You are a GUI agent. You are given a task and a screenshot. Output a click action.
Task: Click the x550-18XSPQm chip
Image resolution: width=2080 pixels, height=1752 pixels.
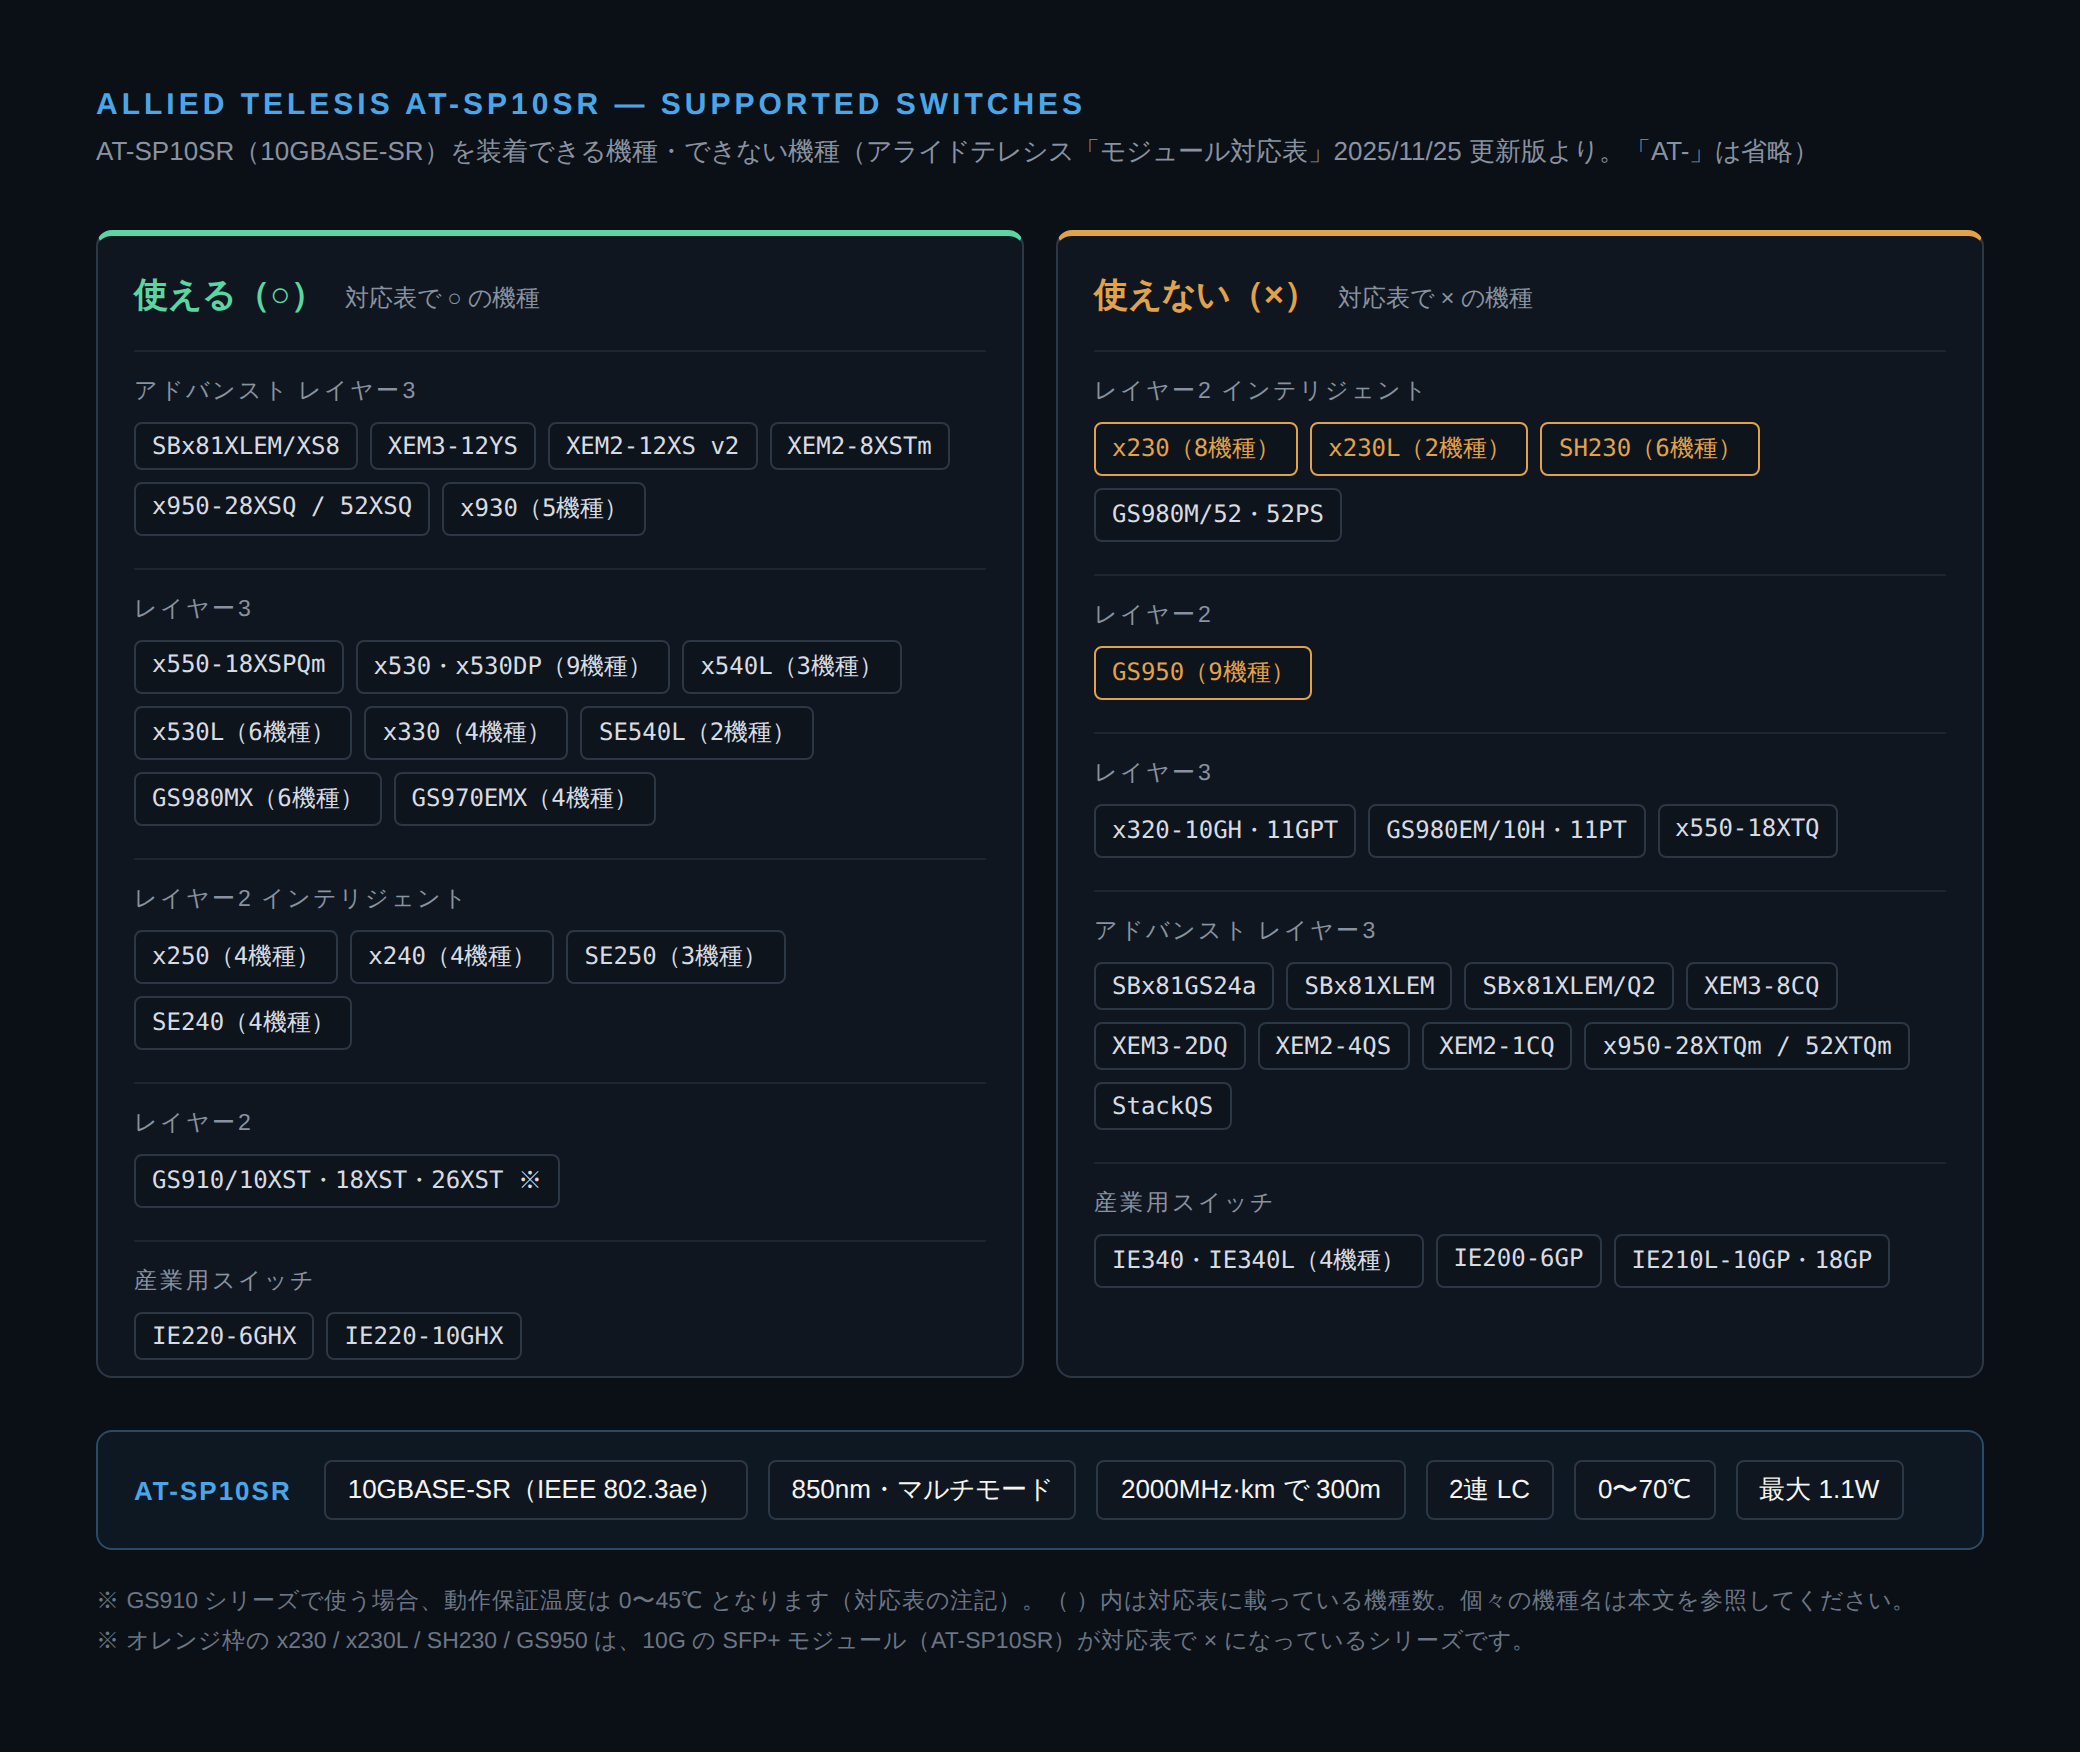238,666
